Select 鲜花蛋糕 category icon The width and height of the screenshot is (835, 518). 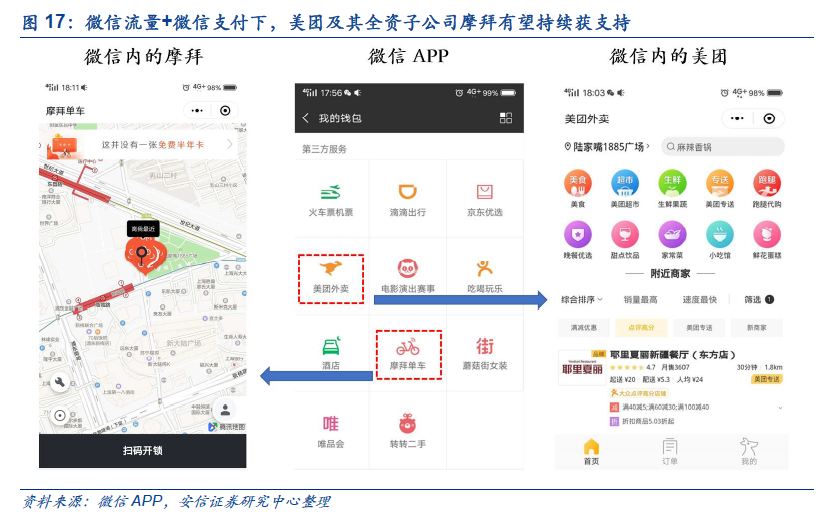point(767,240)
